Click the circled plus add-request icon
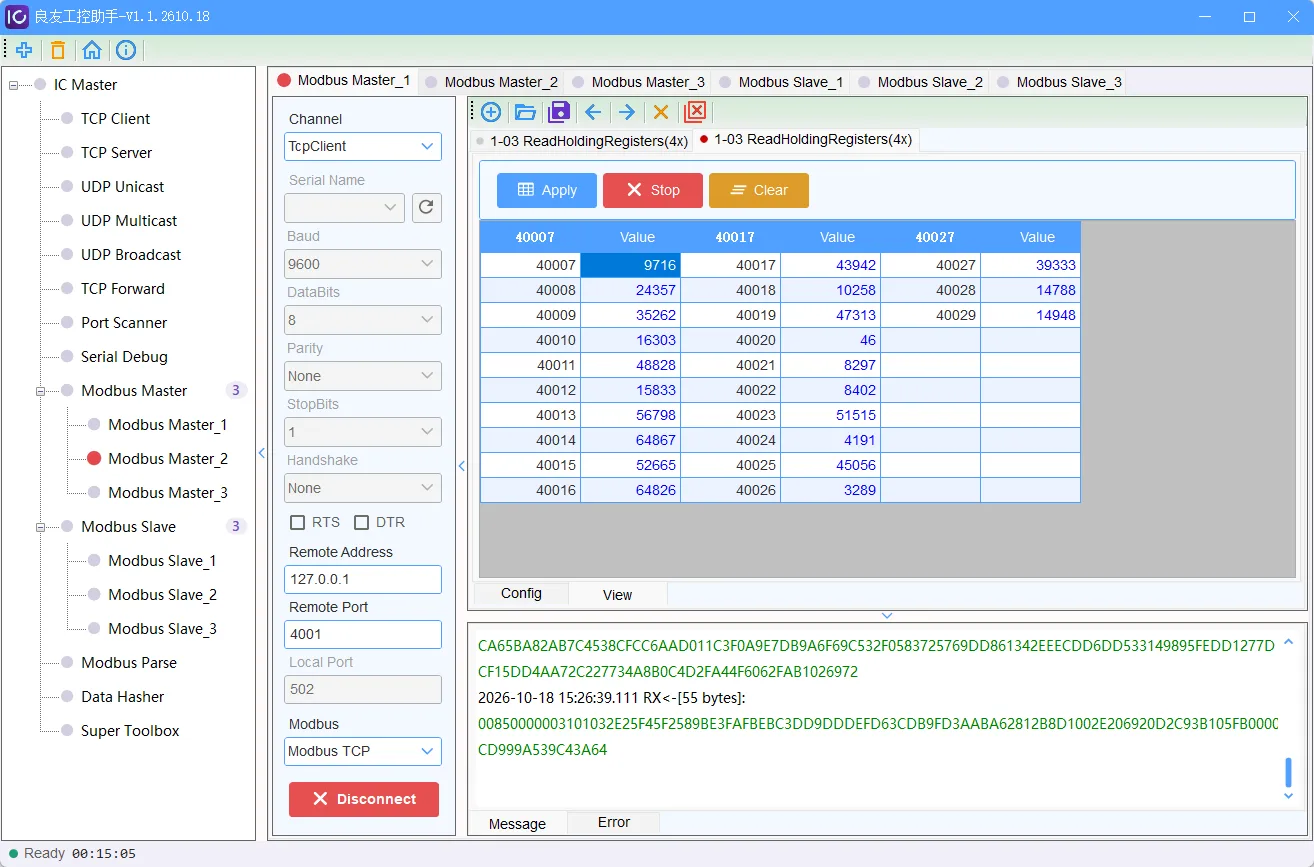Viewport: 1314px width, 867px height. [491, 112]
